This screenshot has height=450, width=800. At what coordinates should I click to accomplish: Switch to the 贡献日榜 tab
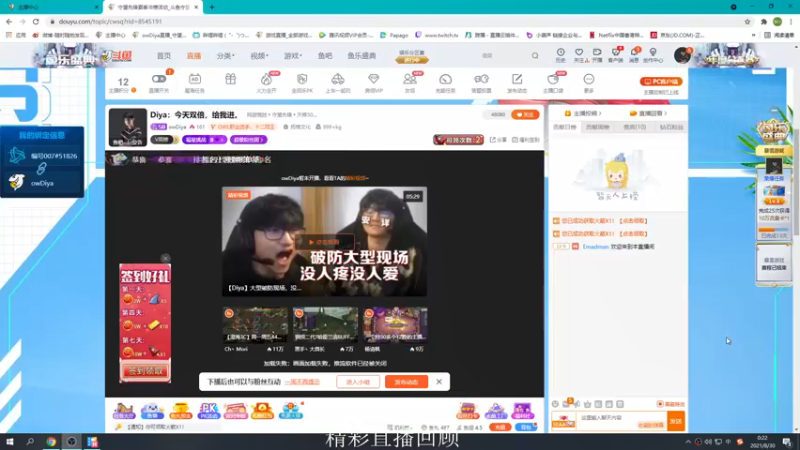(564, 127)
